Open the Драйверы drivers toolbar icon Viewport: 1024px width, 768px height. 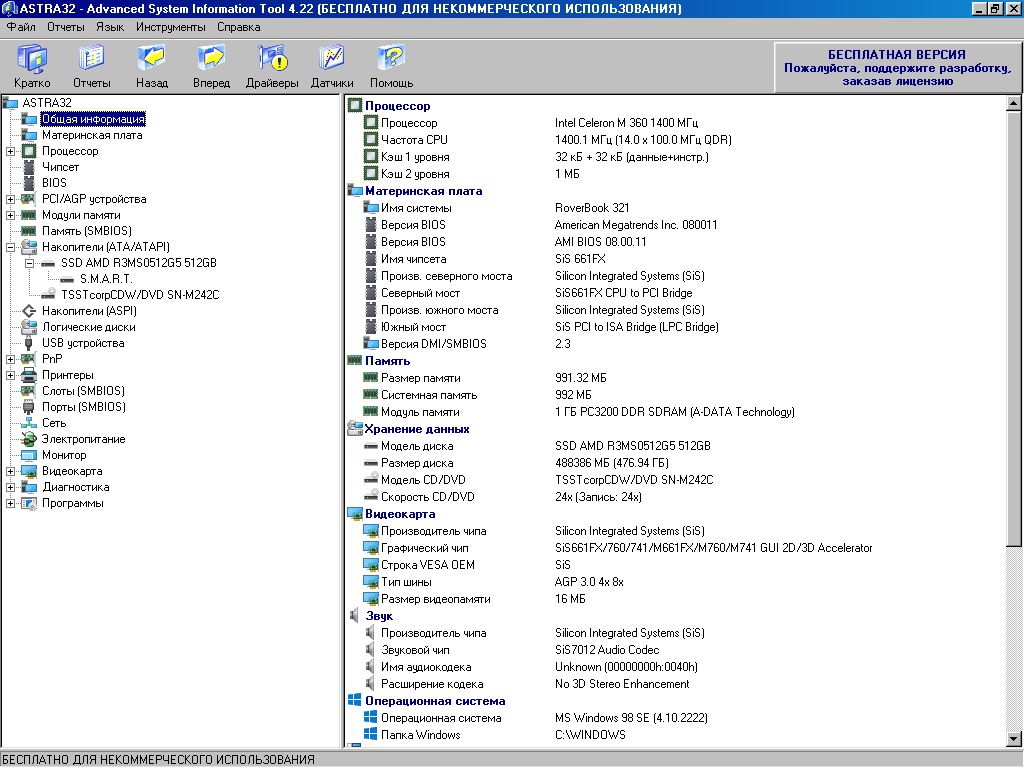272,66
